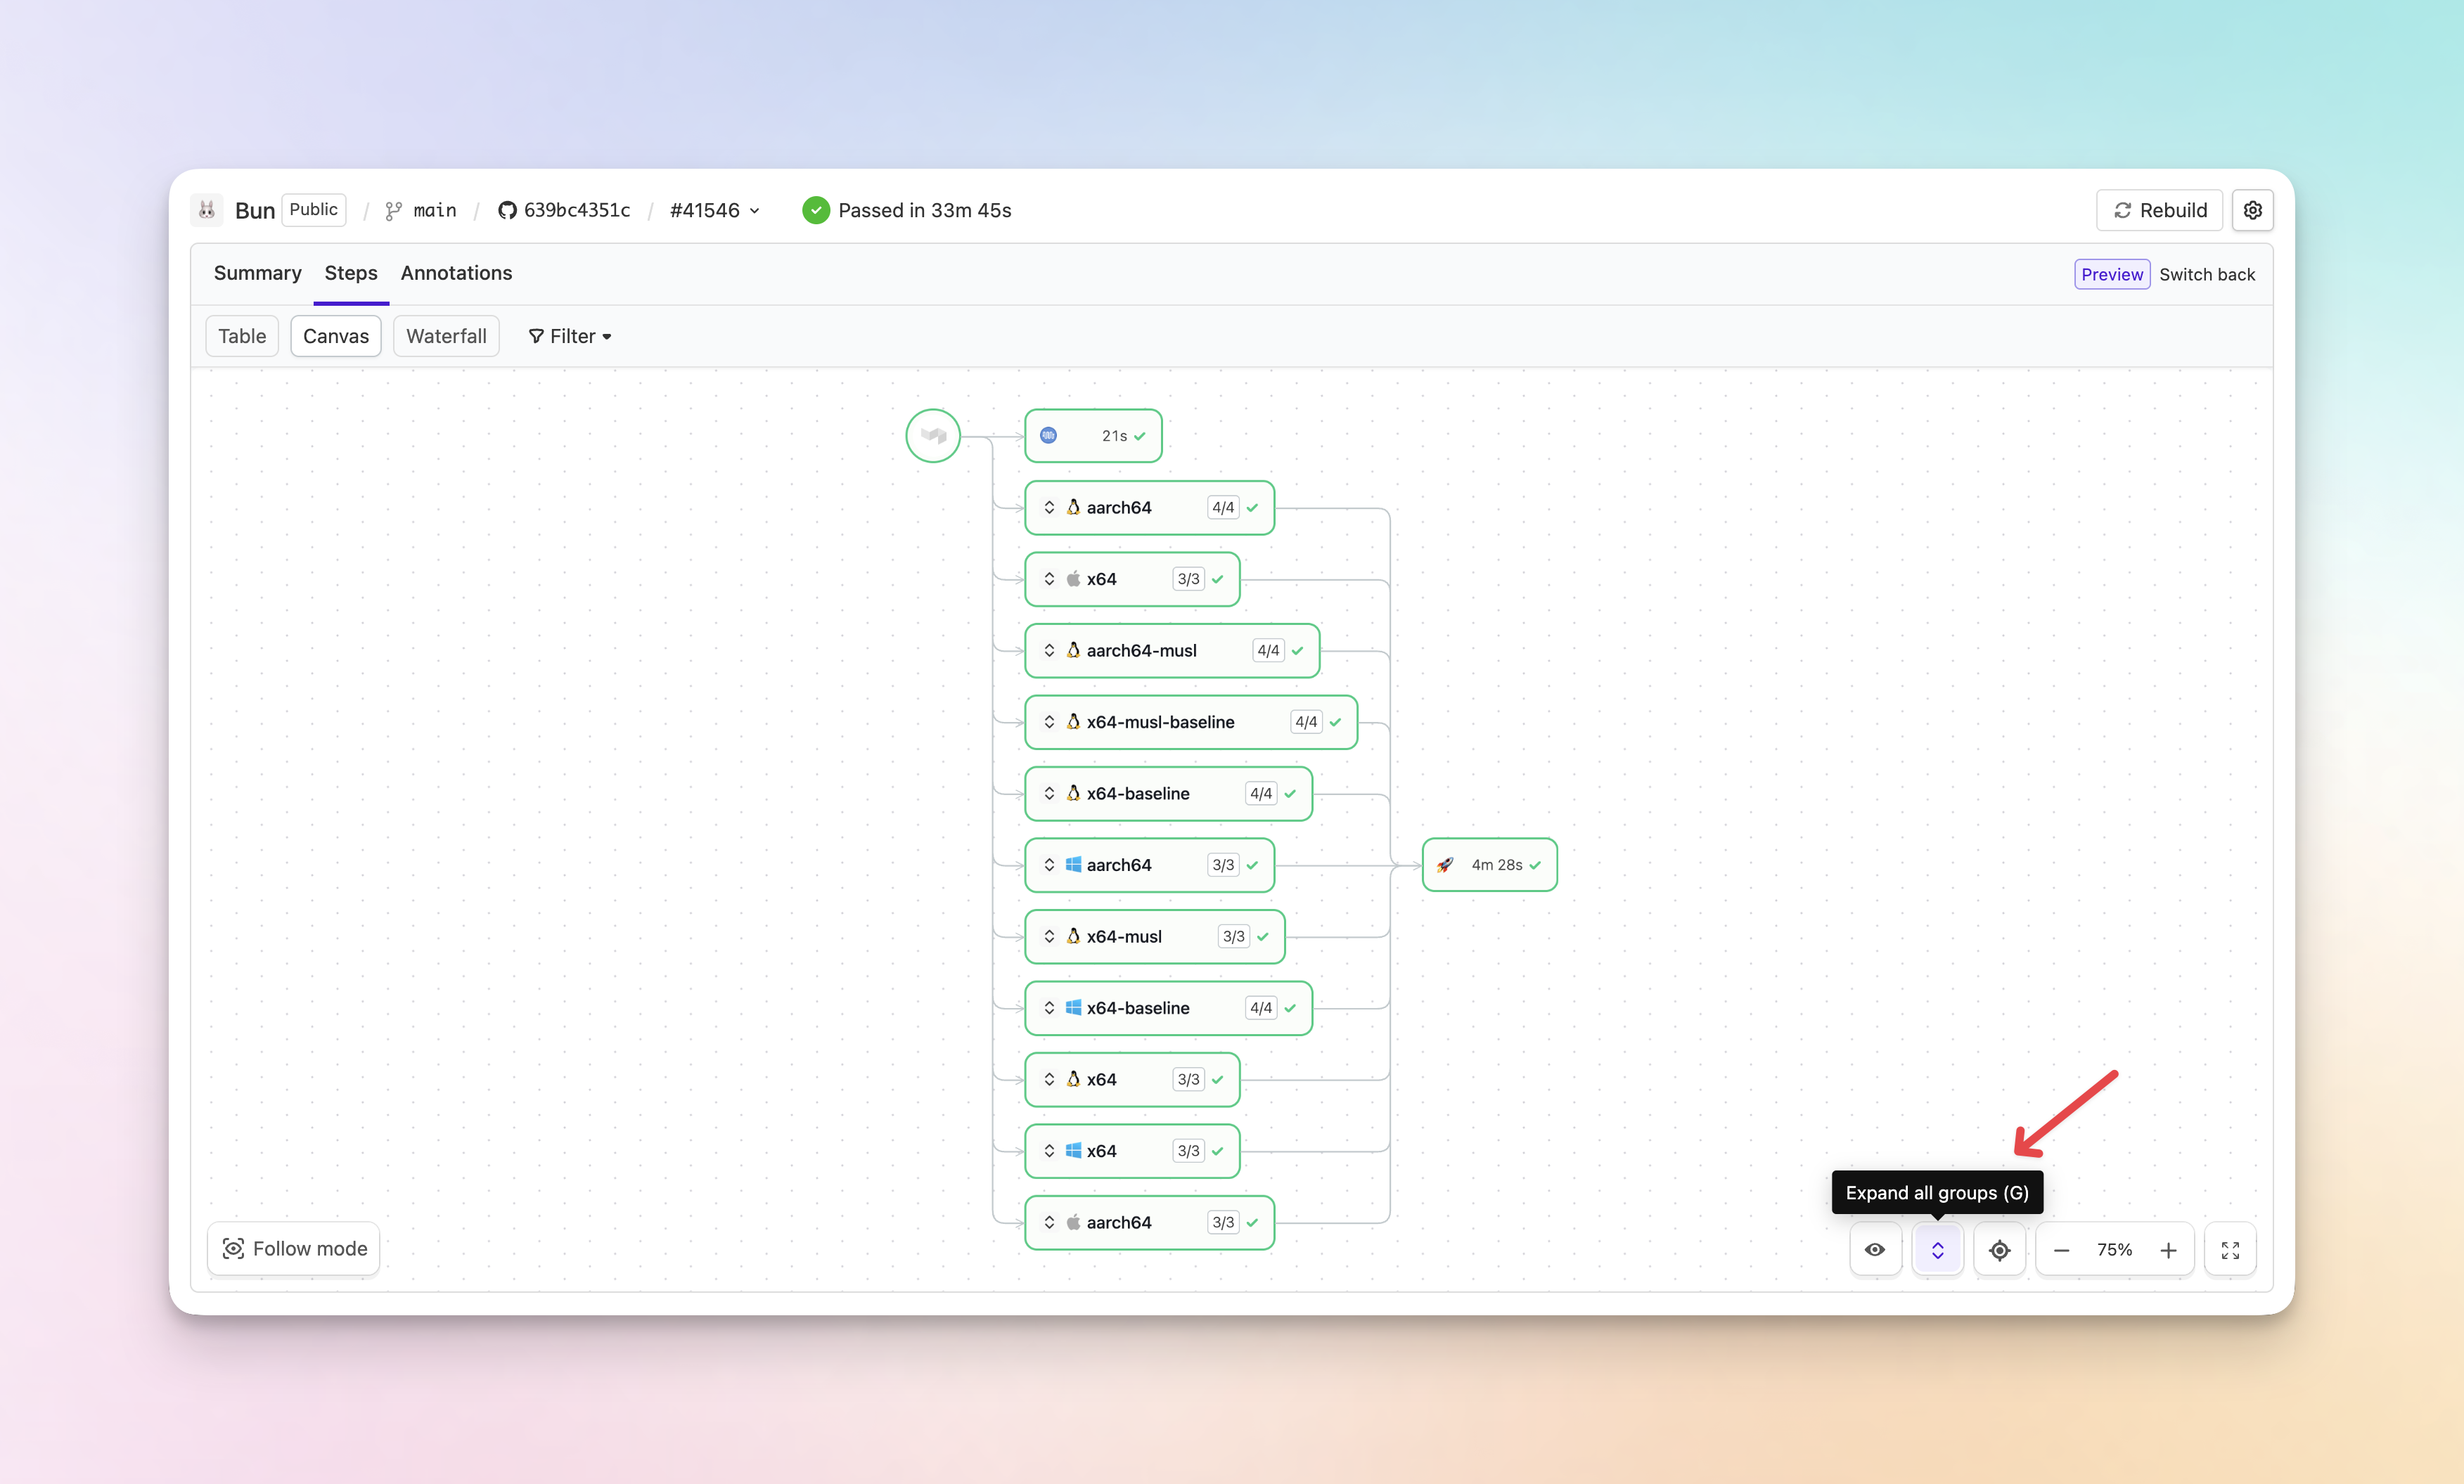Open the Summary tab

[x=257, y=273]
